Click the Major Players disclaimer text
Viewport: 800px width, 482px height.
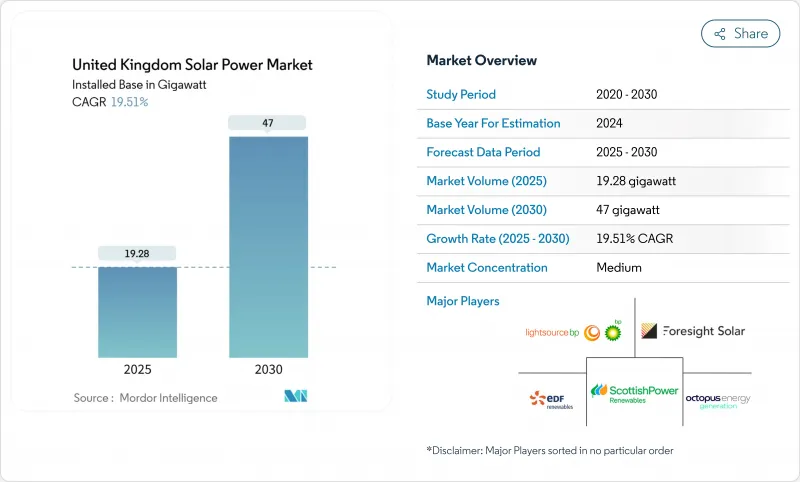[550, 450]
